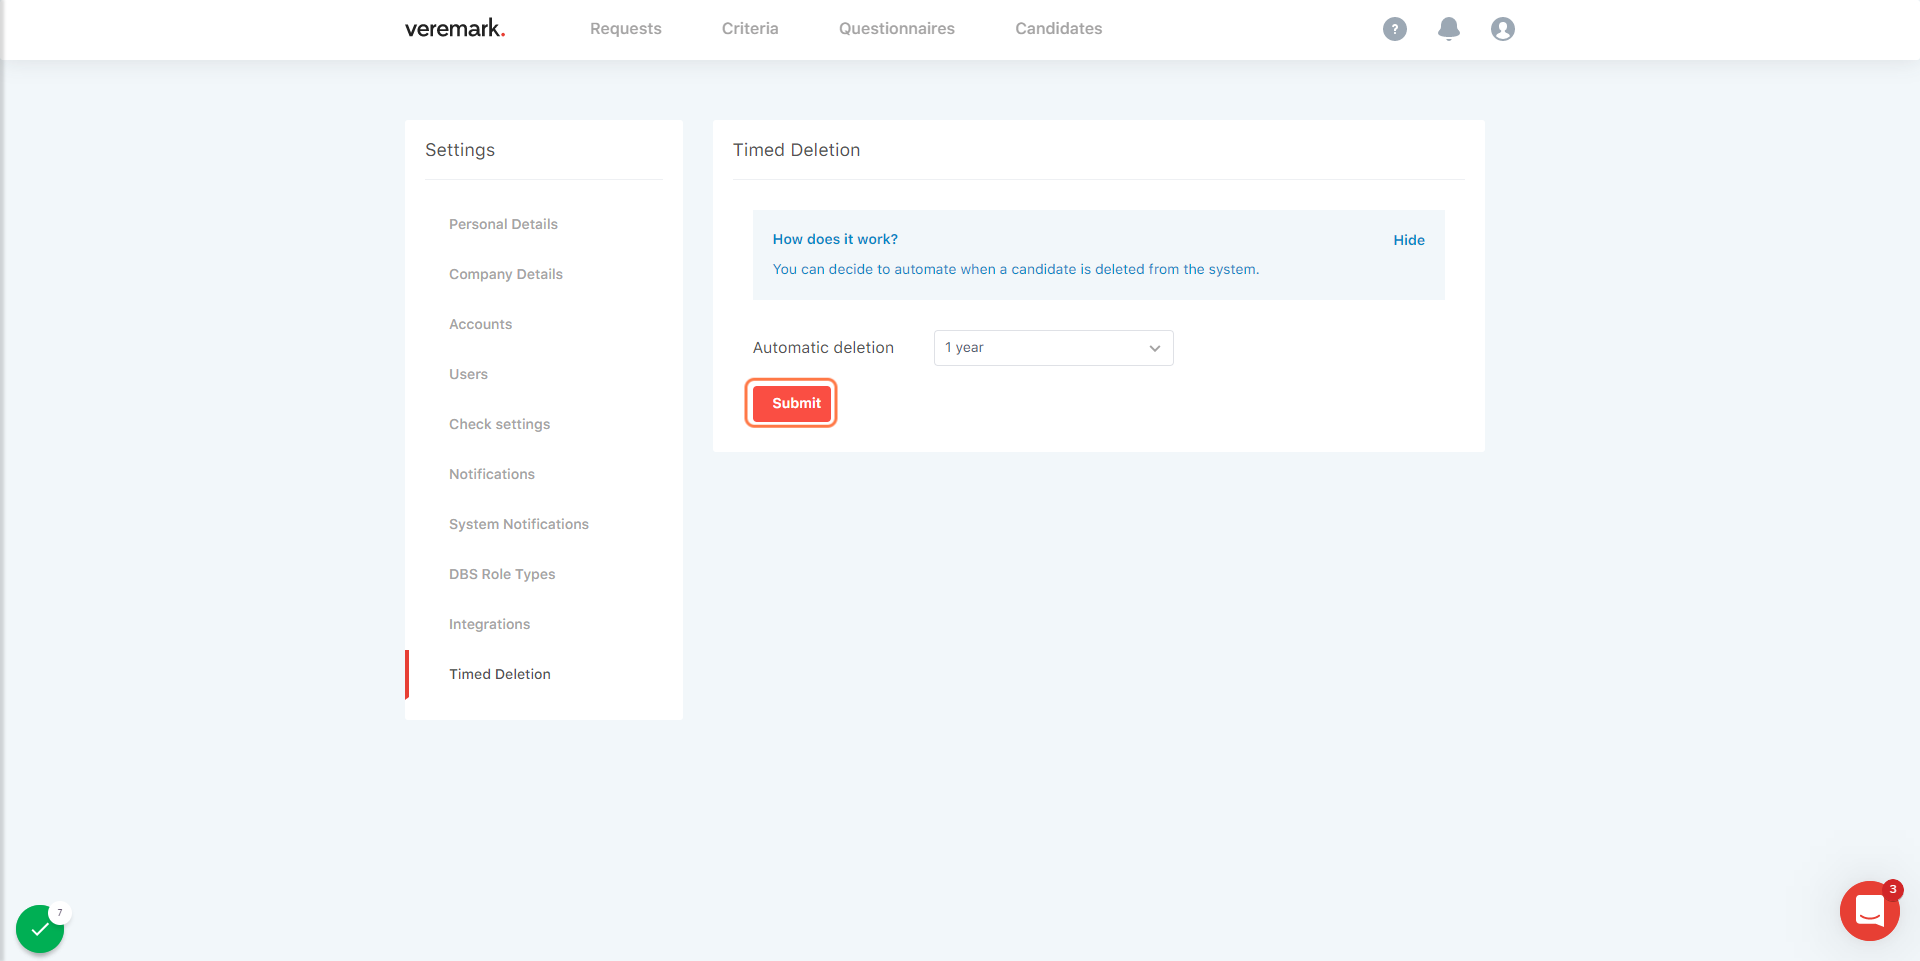Open the Automatic deletion dropdown
The image size is (1920, 961).
tap(1053, 348)
